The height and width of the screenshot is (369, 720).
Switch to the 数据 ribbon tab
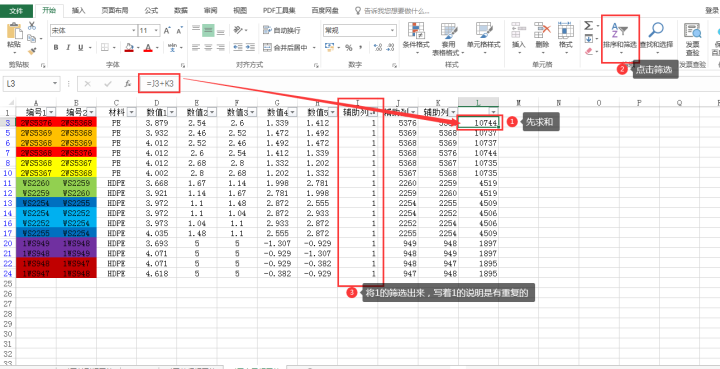tap(181, 11)
